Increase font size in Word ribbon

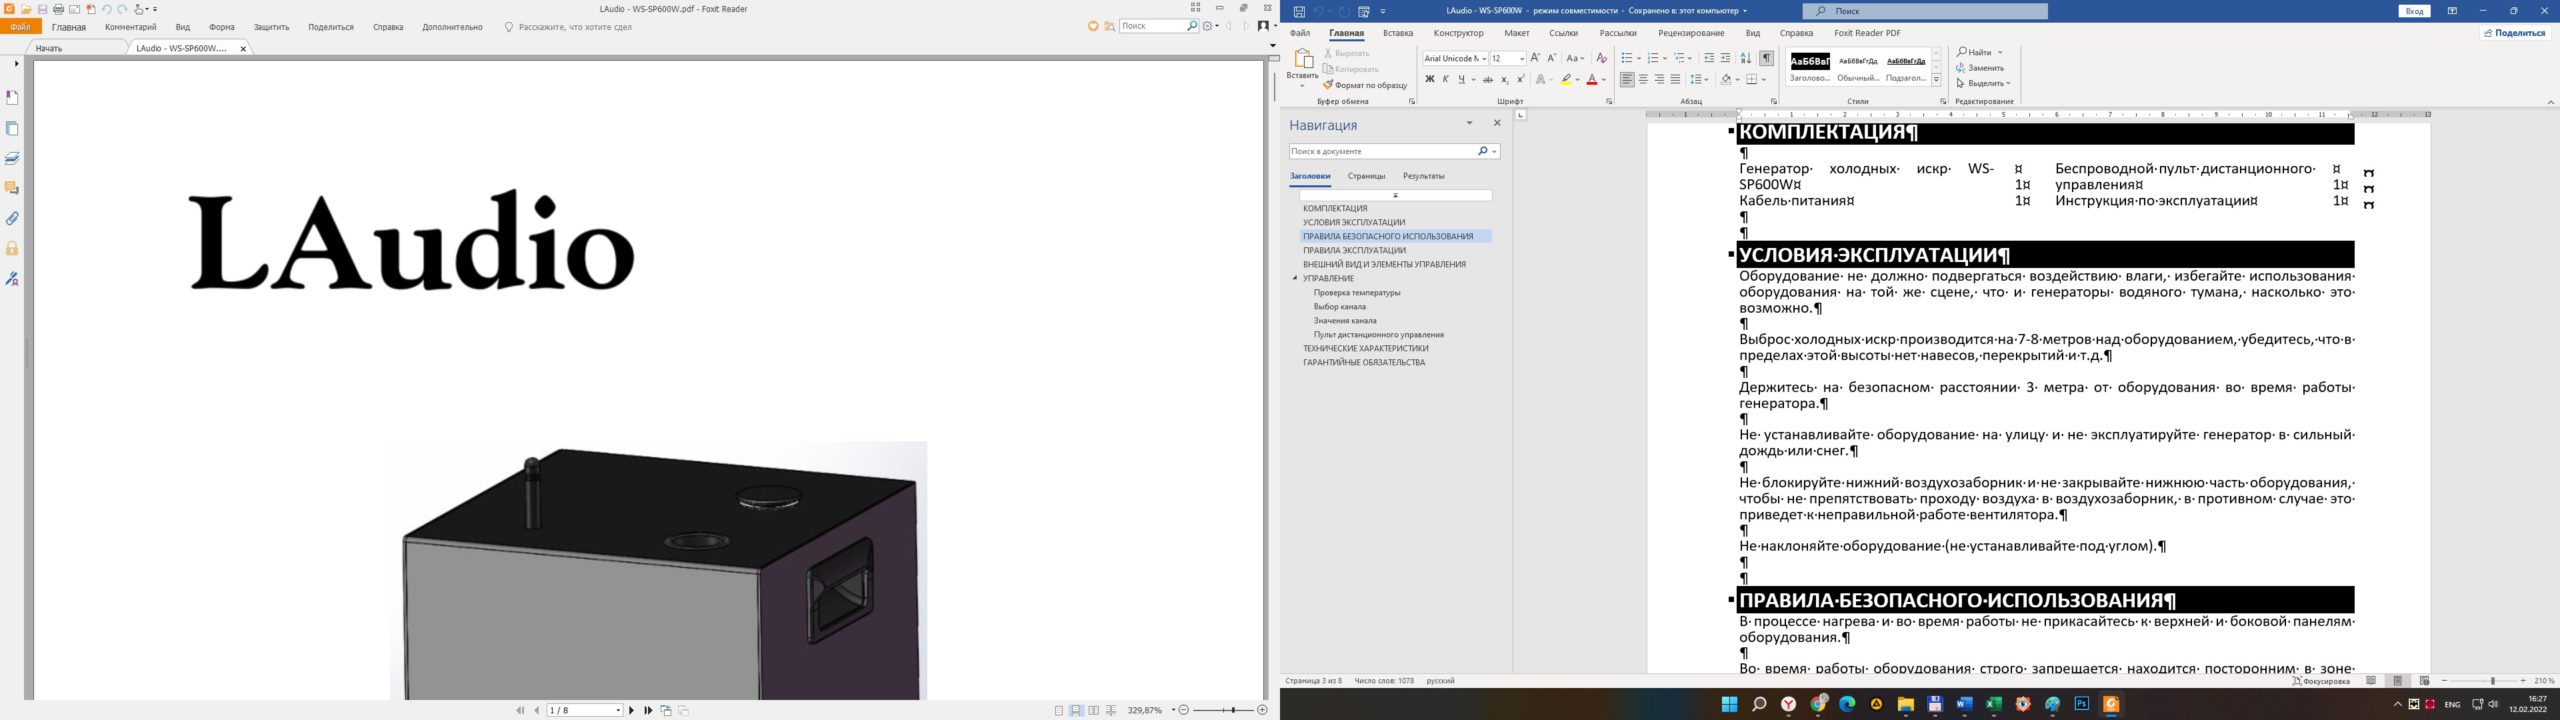1535,58
